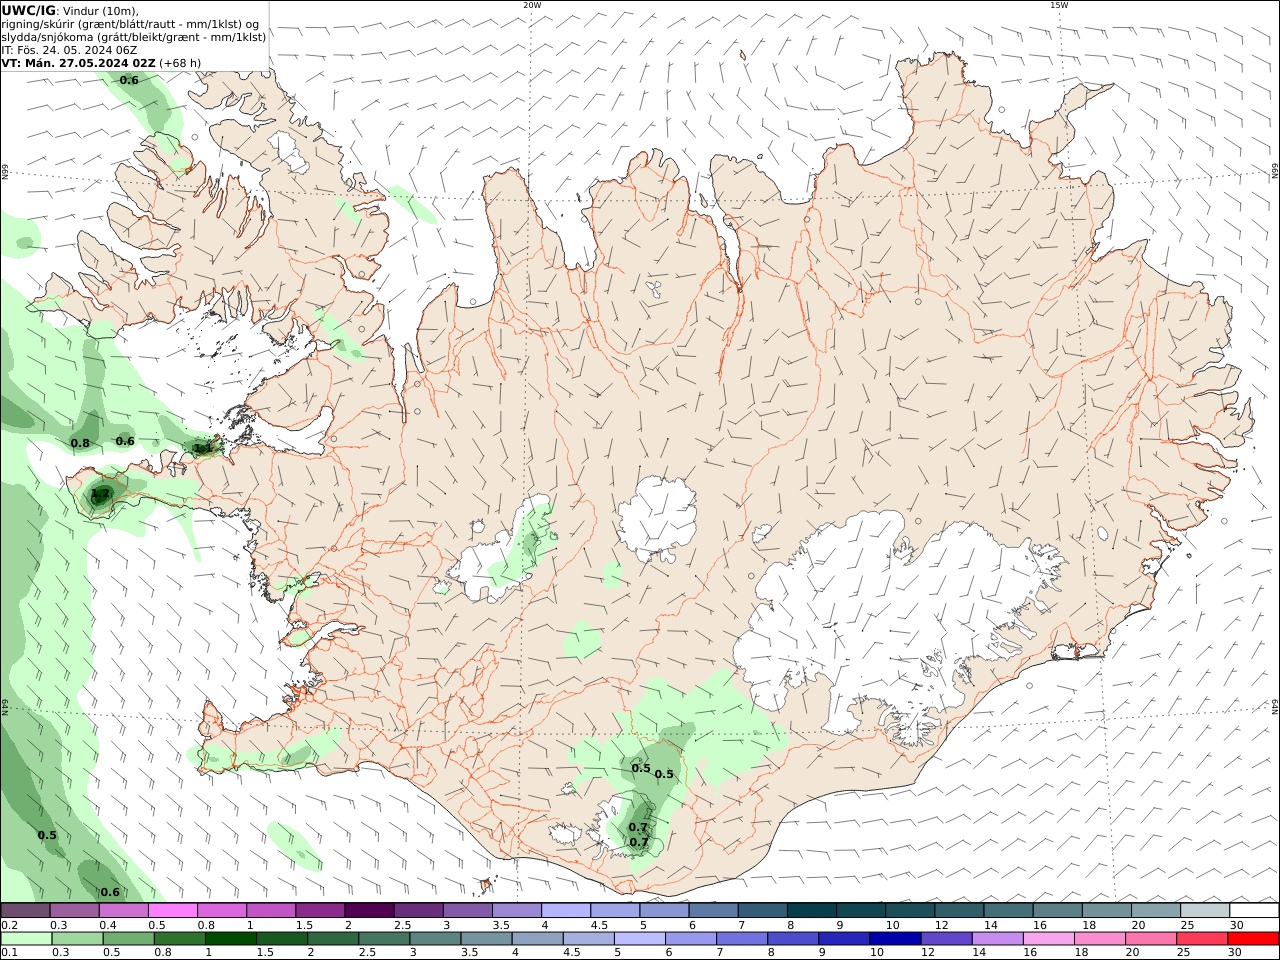Click light gray swatch labeled 25, top row

point(1204,910)
